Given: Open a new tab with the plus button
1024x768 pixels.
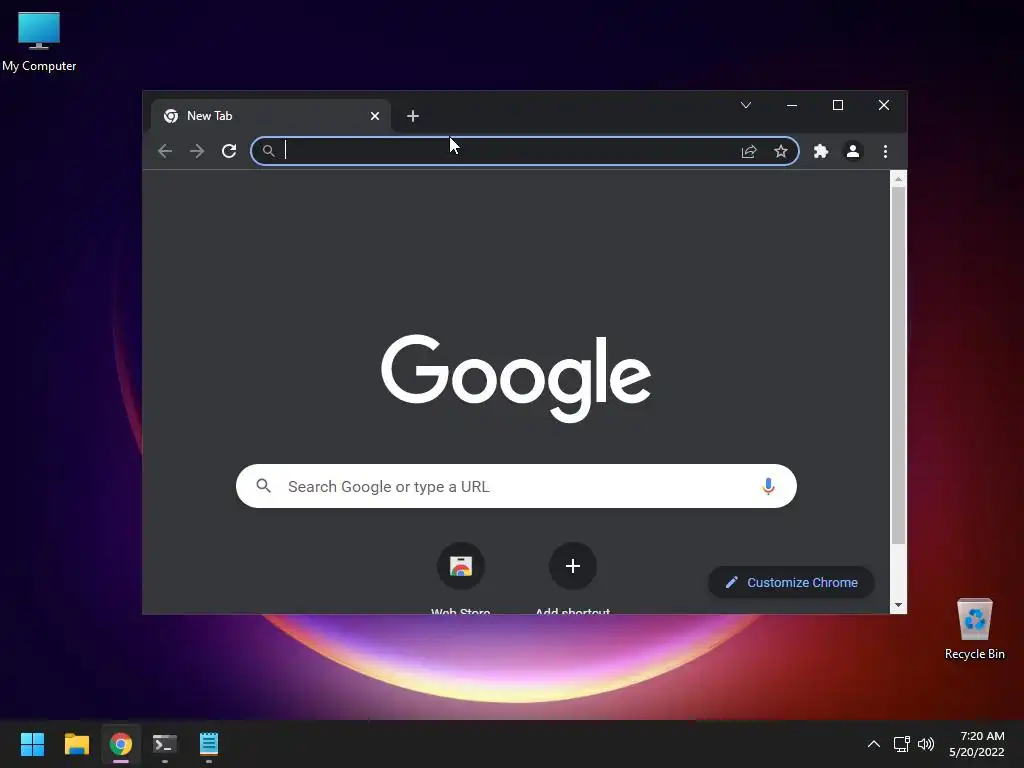Looking at the screenshot, I should [x=413, y=116].
